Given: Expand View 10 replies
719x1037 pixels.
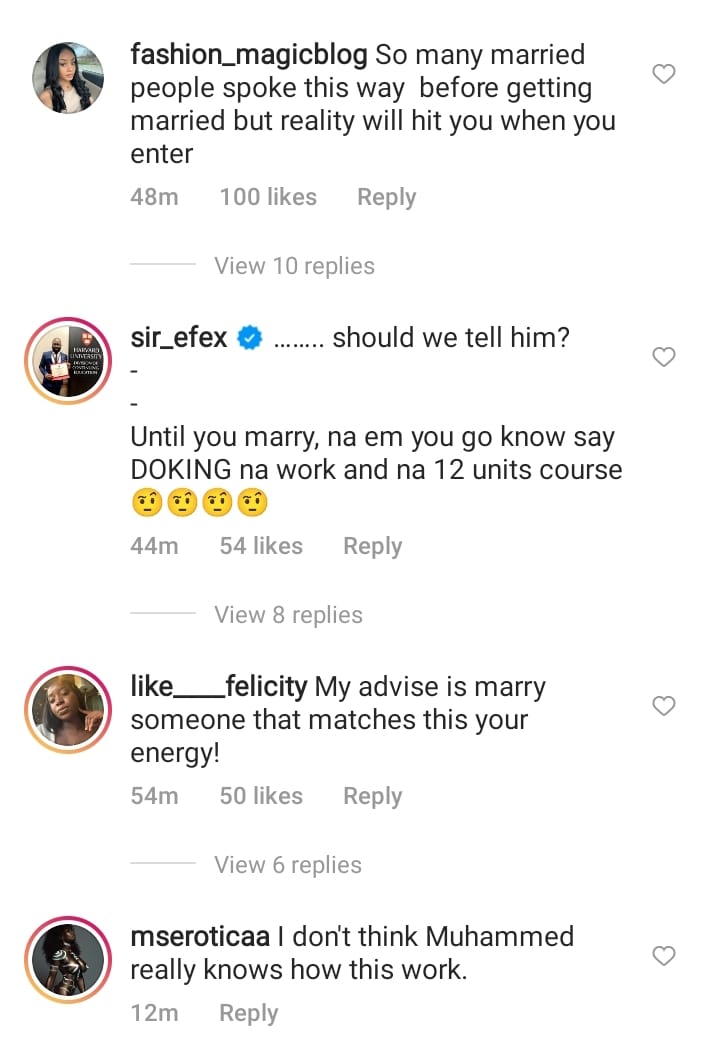Looking at the screenshot, I should point(294,266).
